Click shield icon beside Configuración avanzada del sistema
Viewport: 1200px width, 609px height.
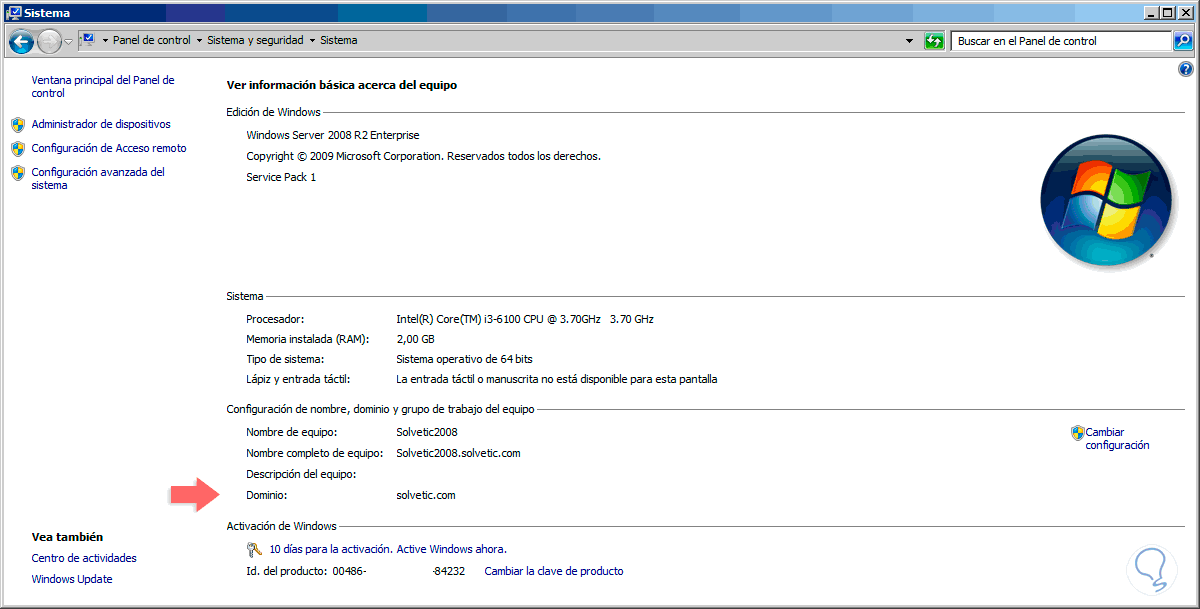coord(18,172)
